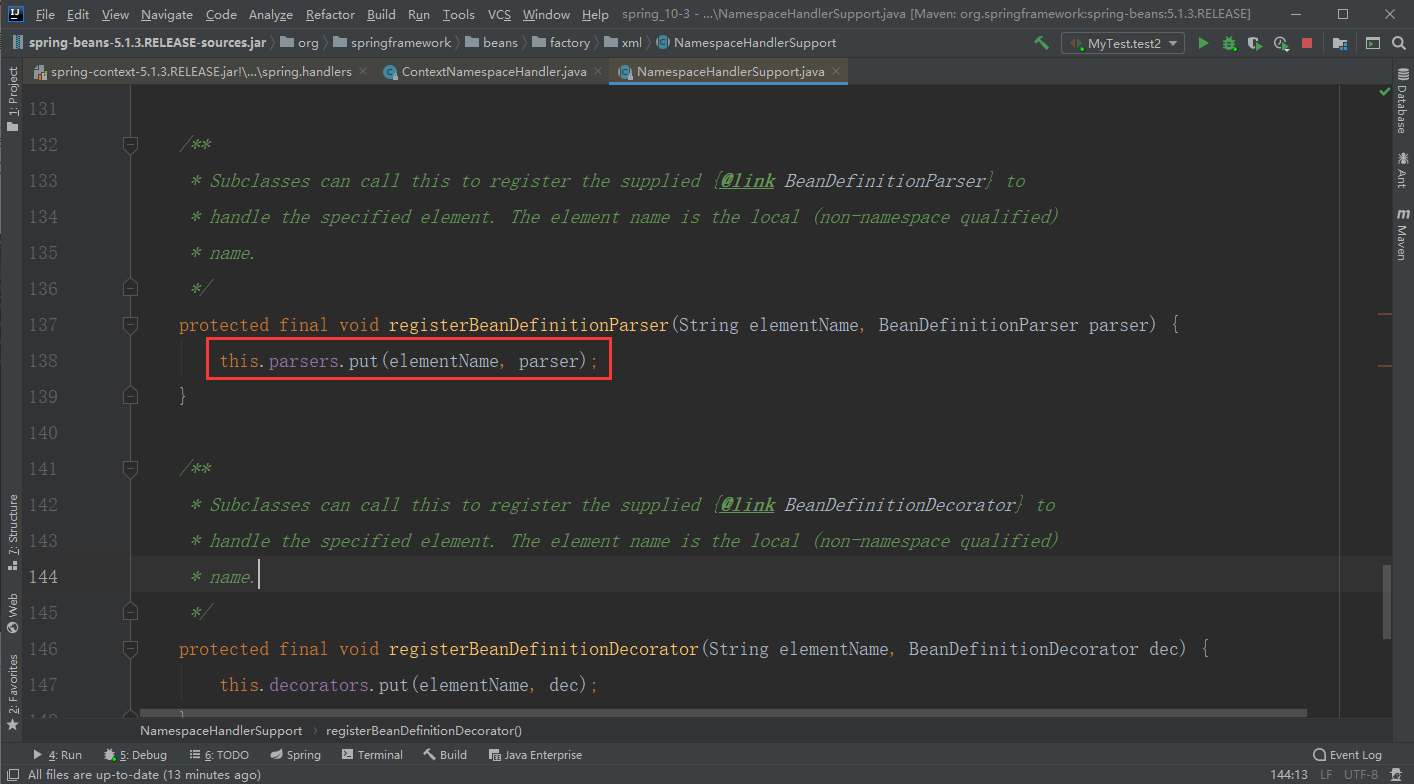Open the Build tool window button

click(445, 755)
